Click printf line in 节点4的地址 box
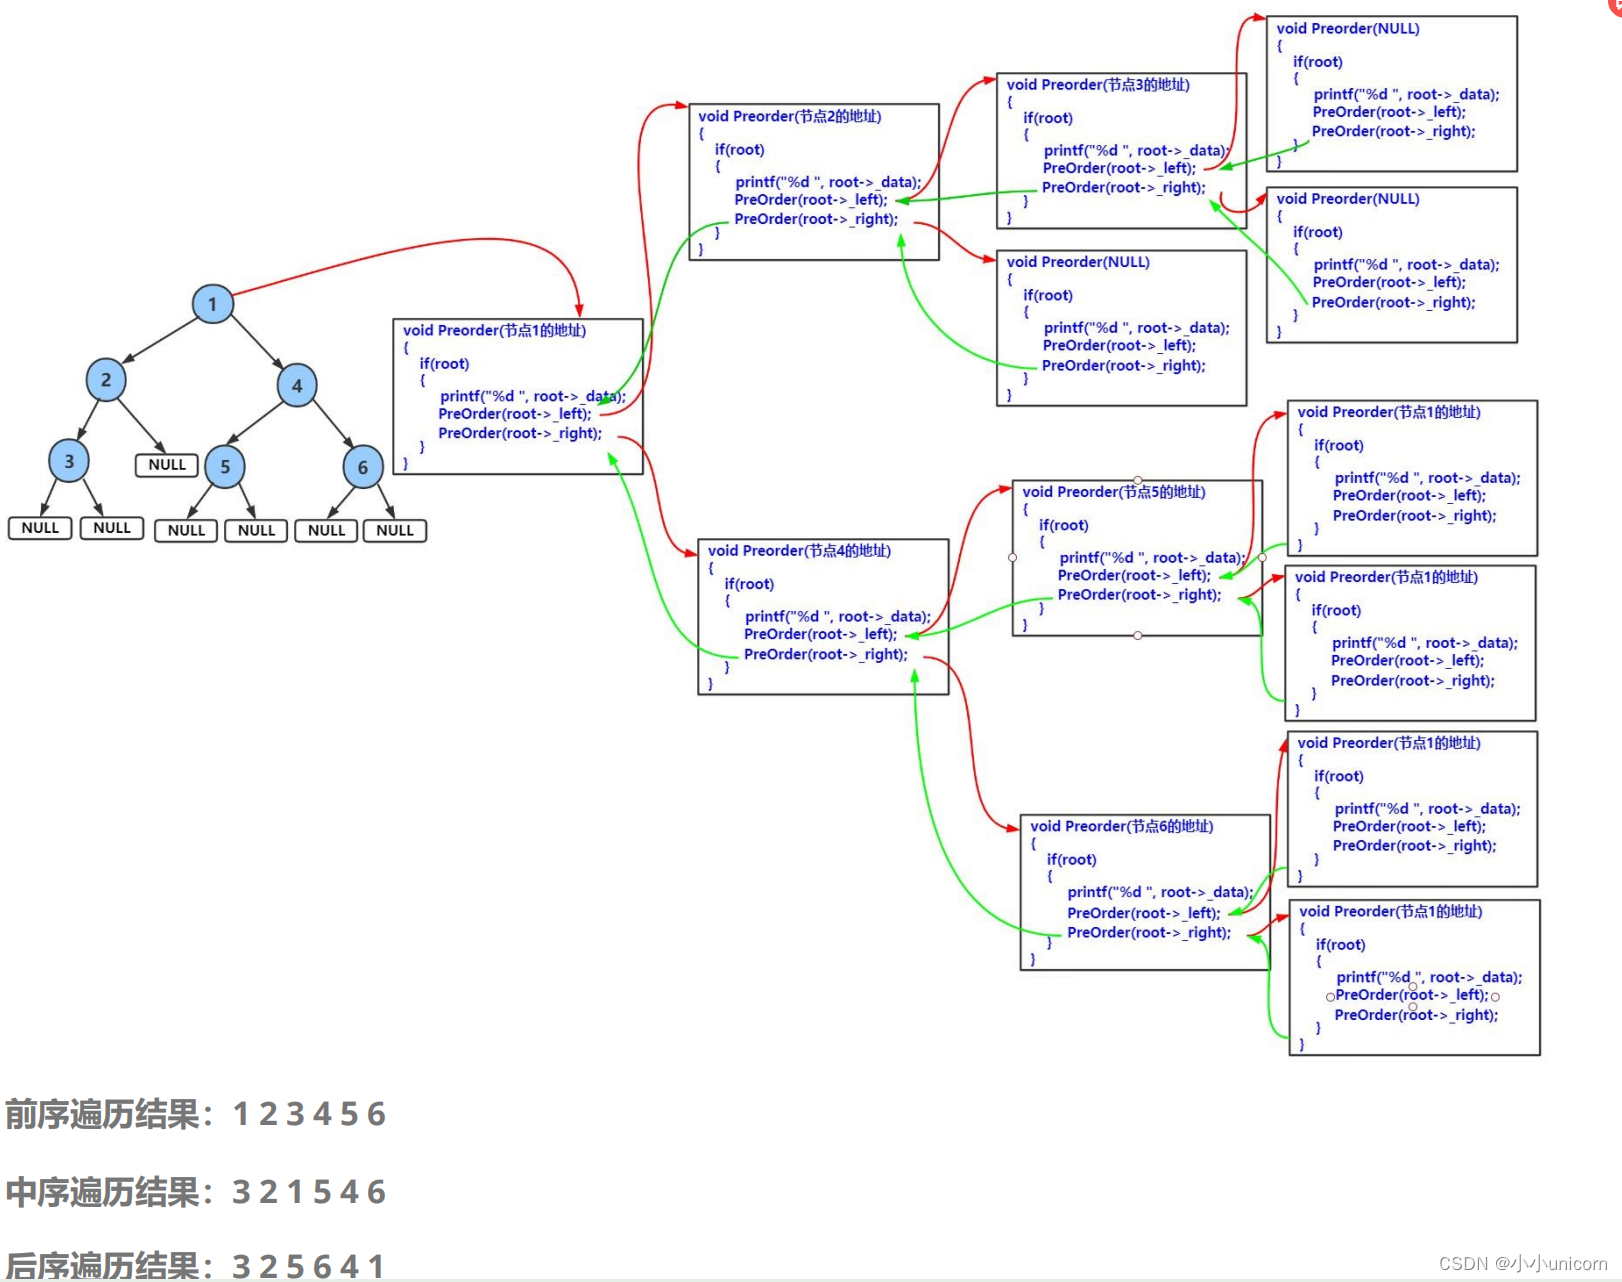1622x1282 pixels. coord(838,617)
